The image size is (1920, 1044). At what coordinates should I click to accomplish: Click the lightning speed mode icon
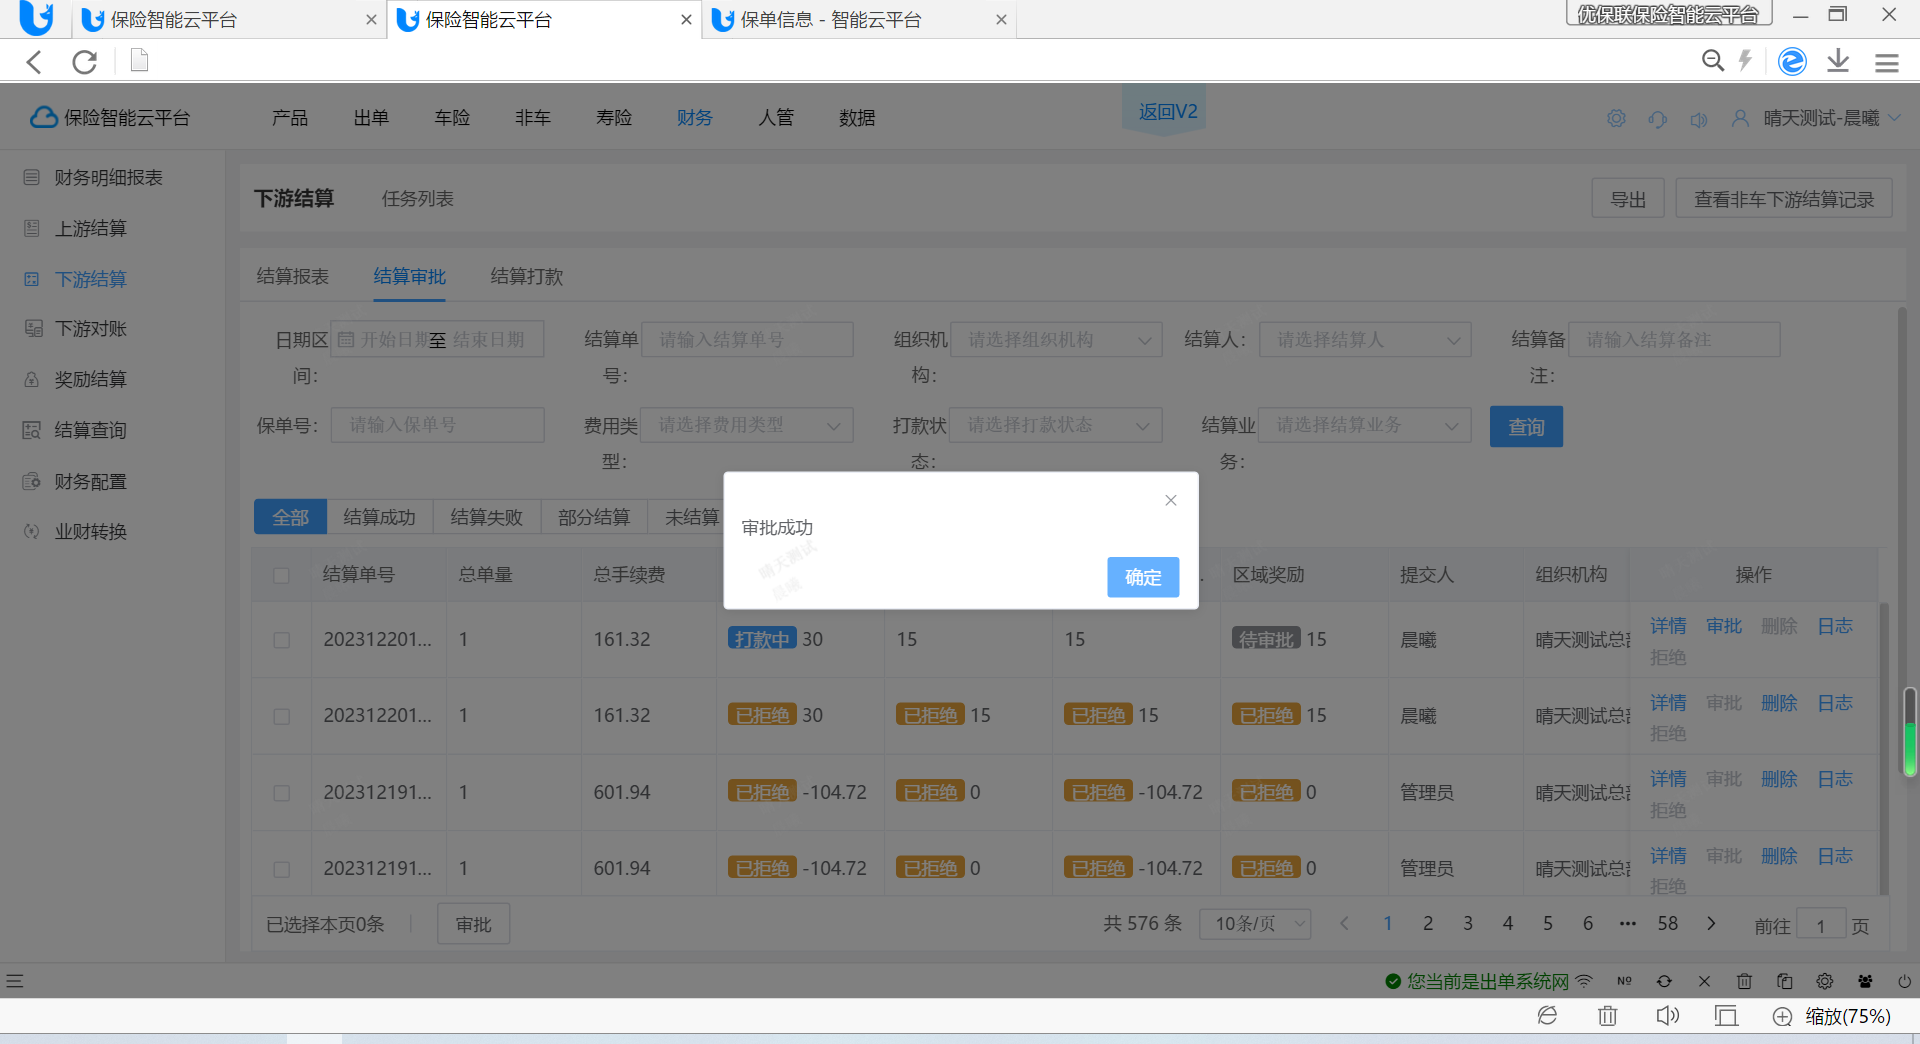click(1745, 61)
